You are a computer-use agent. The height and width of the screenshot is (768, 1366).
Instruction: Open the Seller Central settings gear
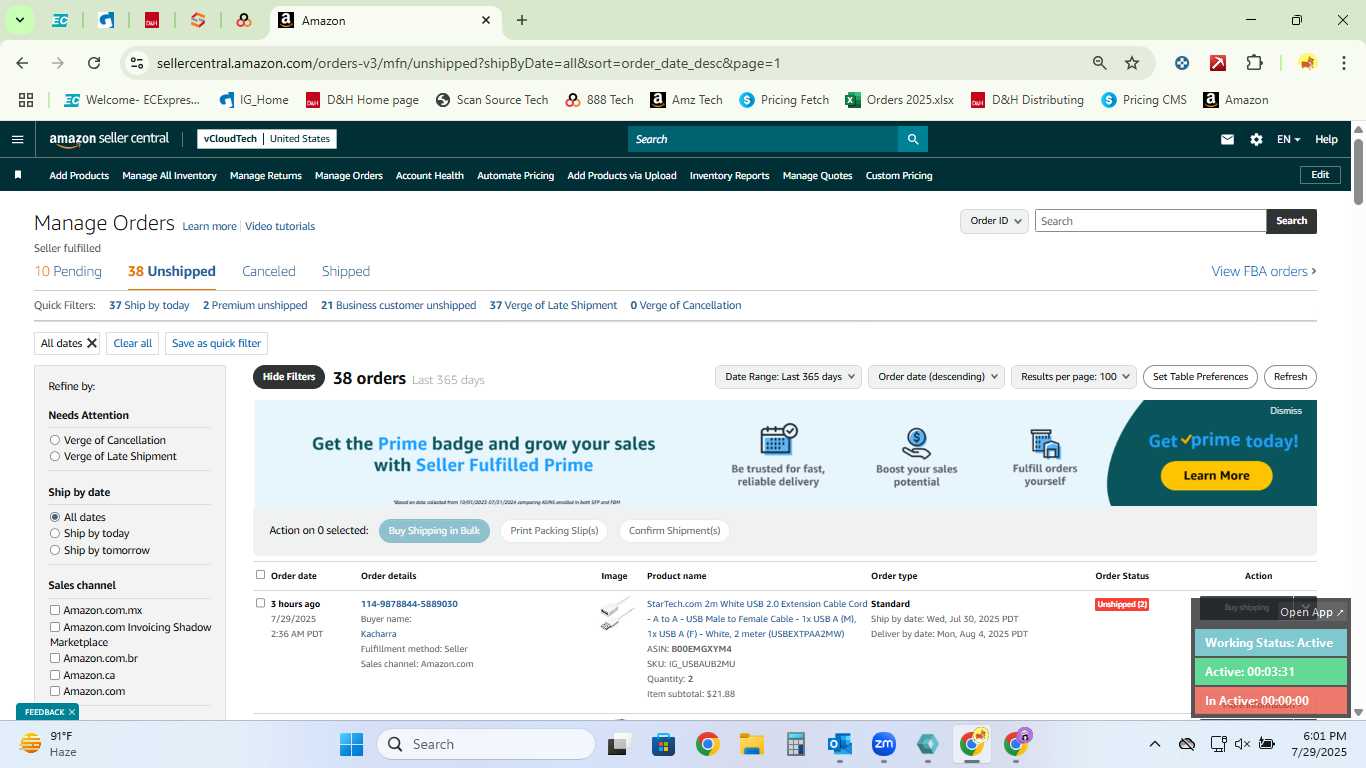[1256, 139]
